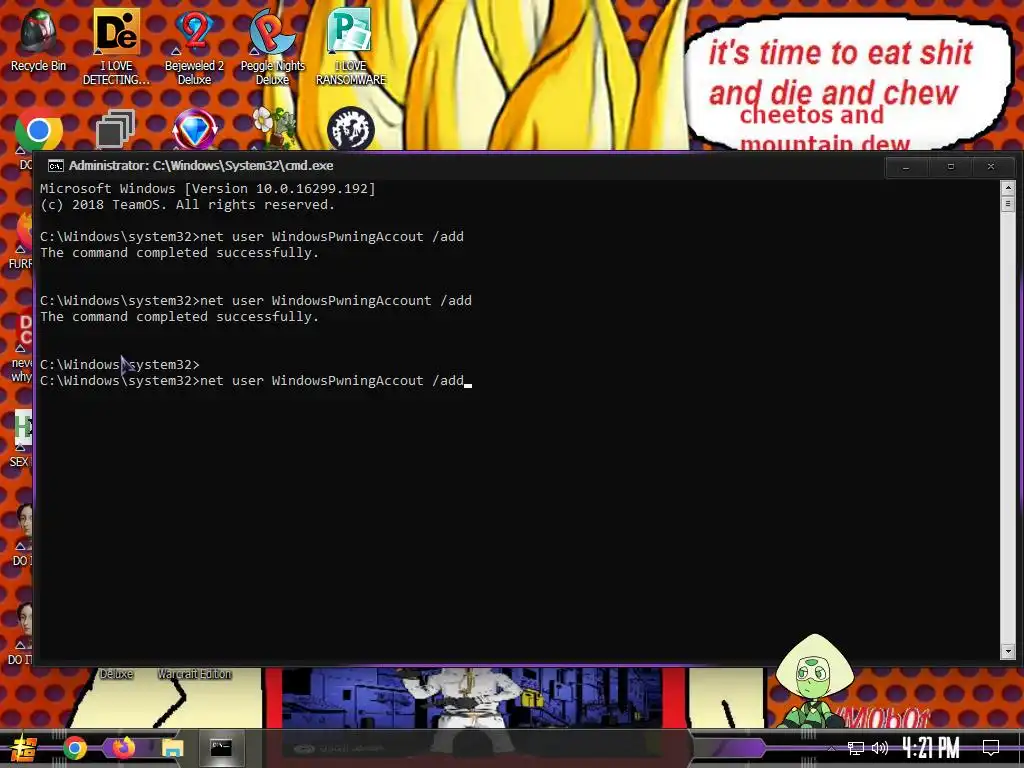Launch Peggle Nights Deluxe desktop shortcut
This screenshot has width=1024, height=768.
[x=272, y=47]
